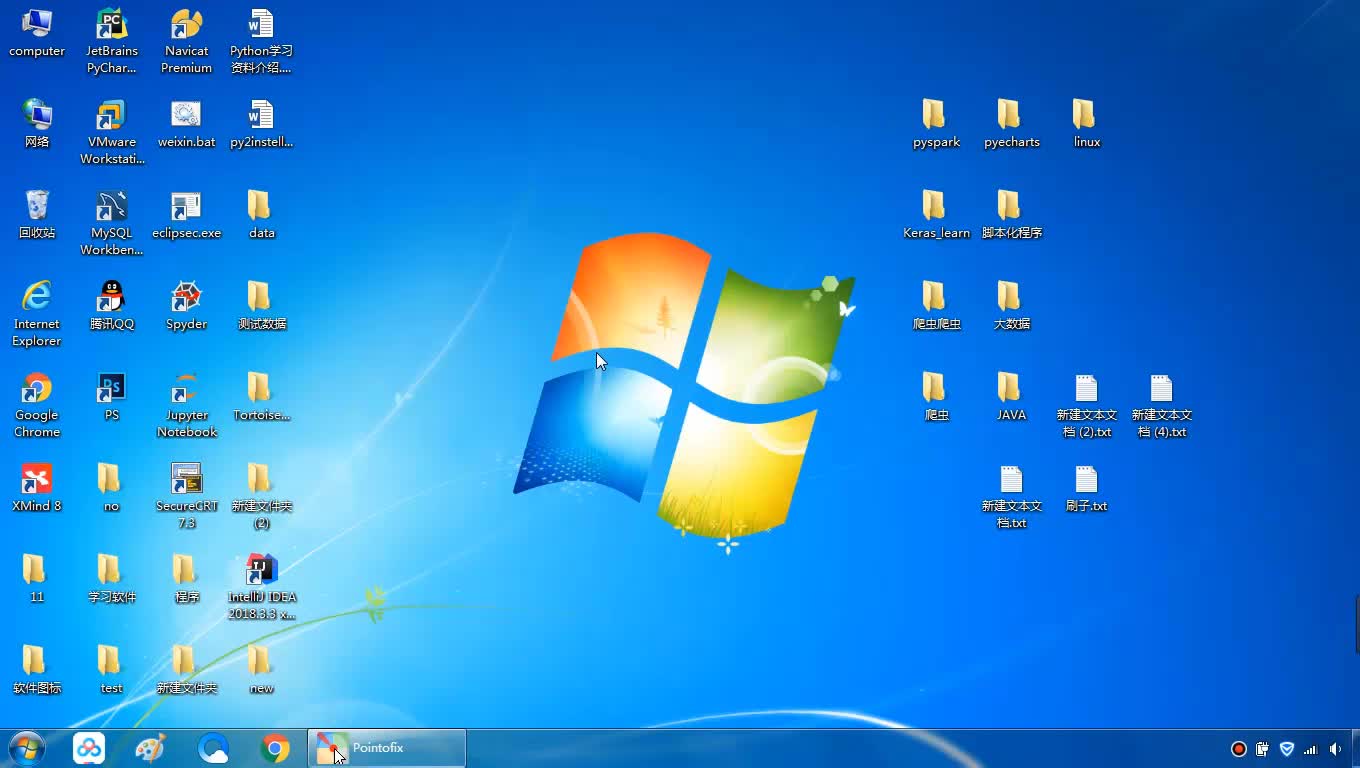
Task: Select the VMware Workstation icon
Action: click(111, 116)
